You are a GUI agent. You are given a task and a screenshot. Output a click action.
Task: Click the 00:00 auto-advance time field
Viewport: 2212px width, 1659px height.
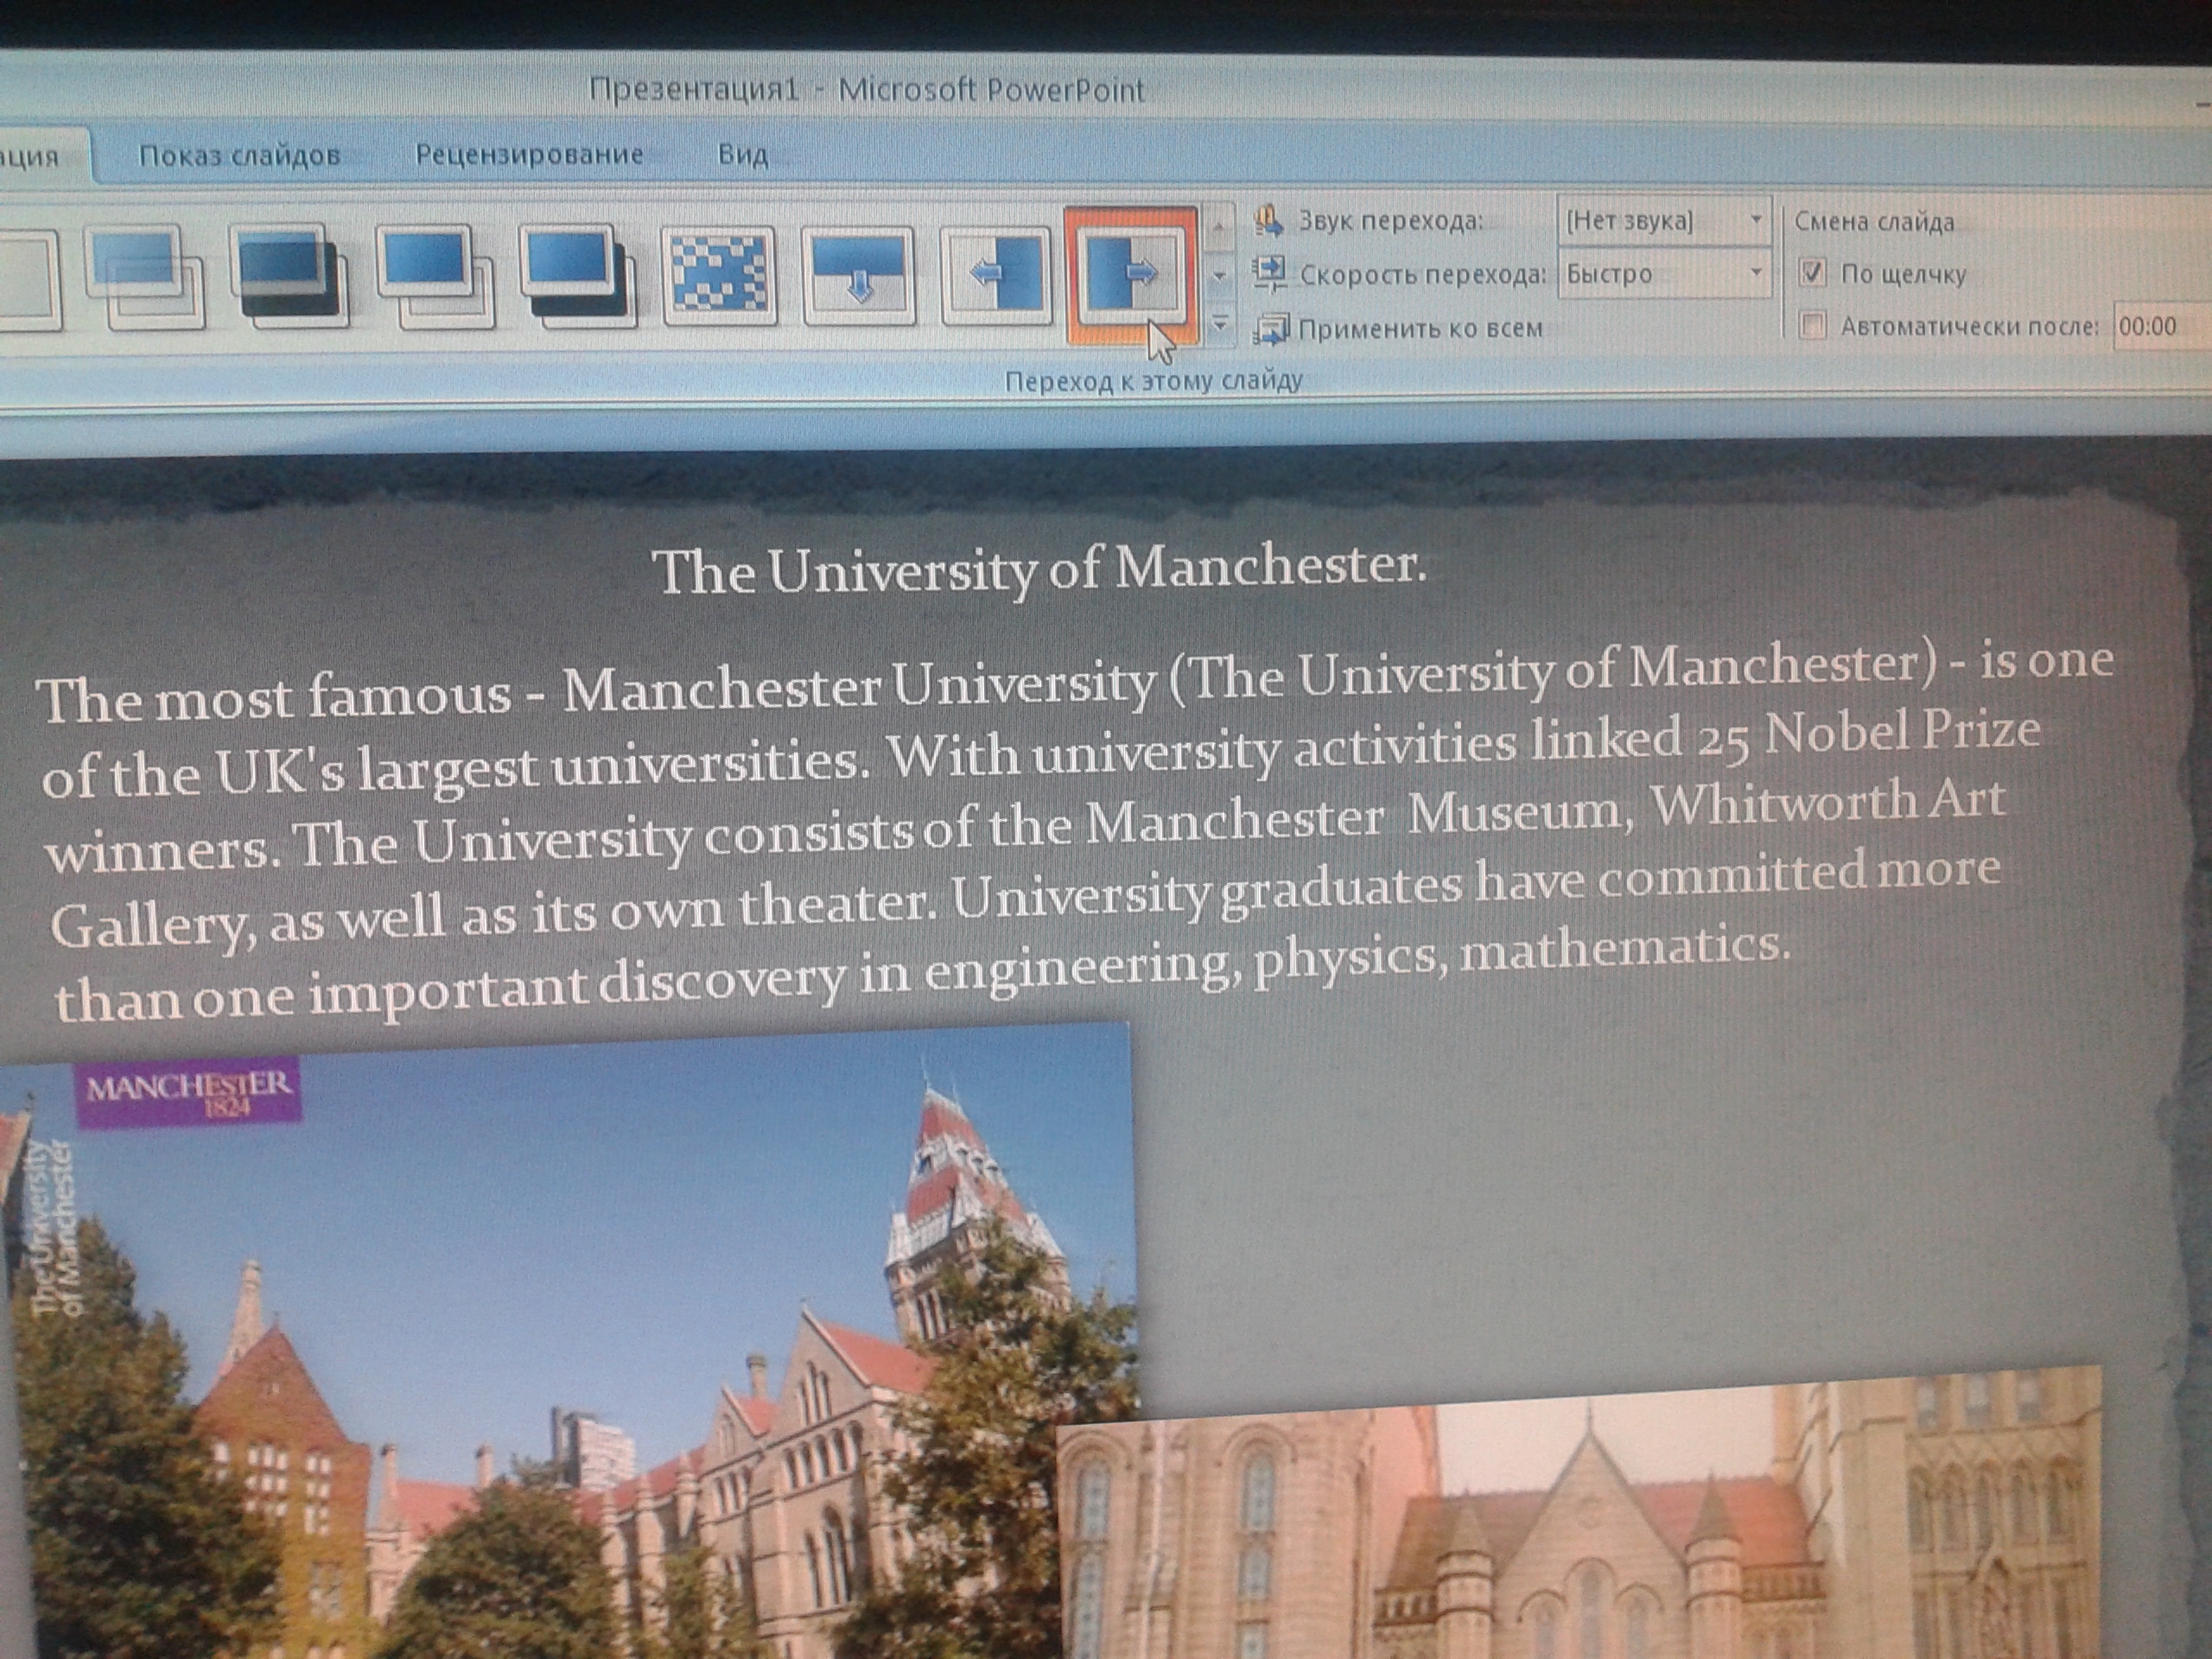(2150, 326)
